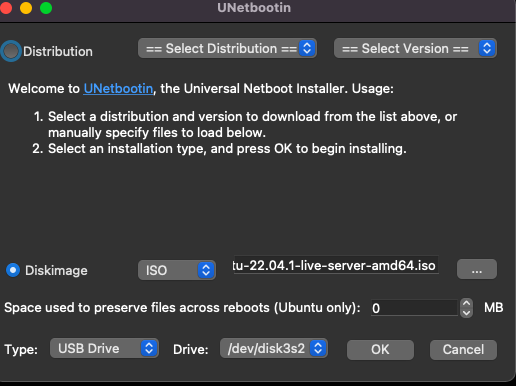Choose a drive from /dev/disk3s2 dropdown
516x386 pixels.
pos(274,348)
